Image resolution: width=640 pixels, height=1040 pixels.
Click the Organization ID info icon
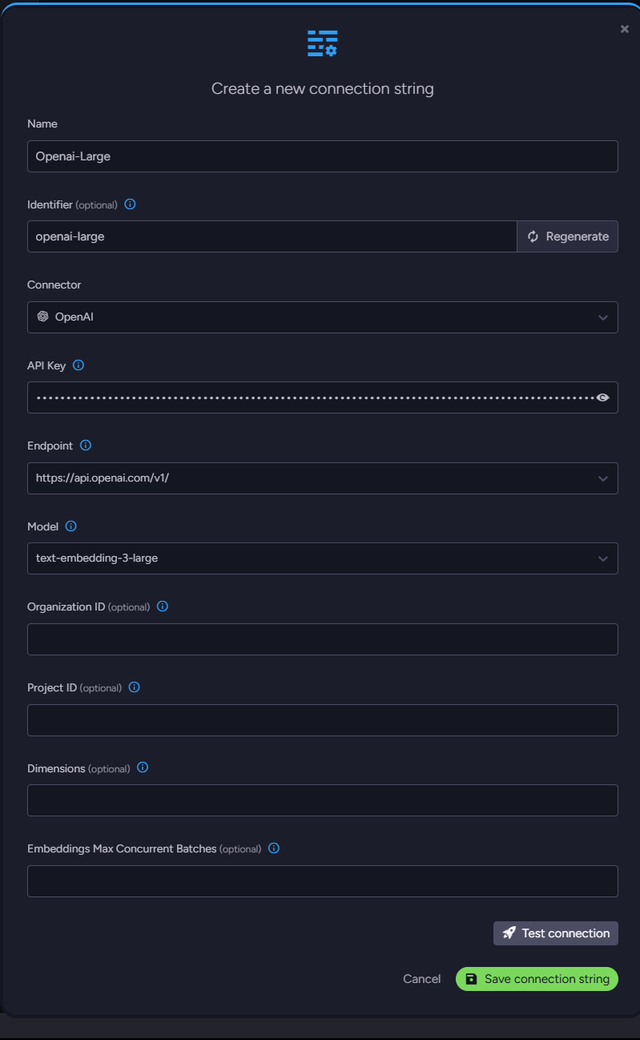tap(163, 606)
